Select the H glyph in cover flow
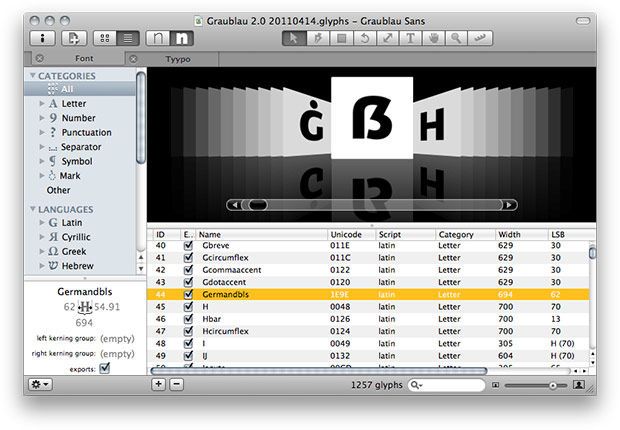This screenshot has width=620, height=430. pyautogui.click(x=432, y=125)
